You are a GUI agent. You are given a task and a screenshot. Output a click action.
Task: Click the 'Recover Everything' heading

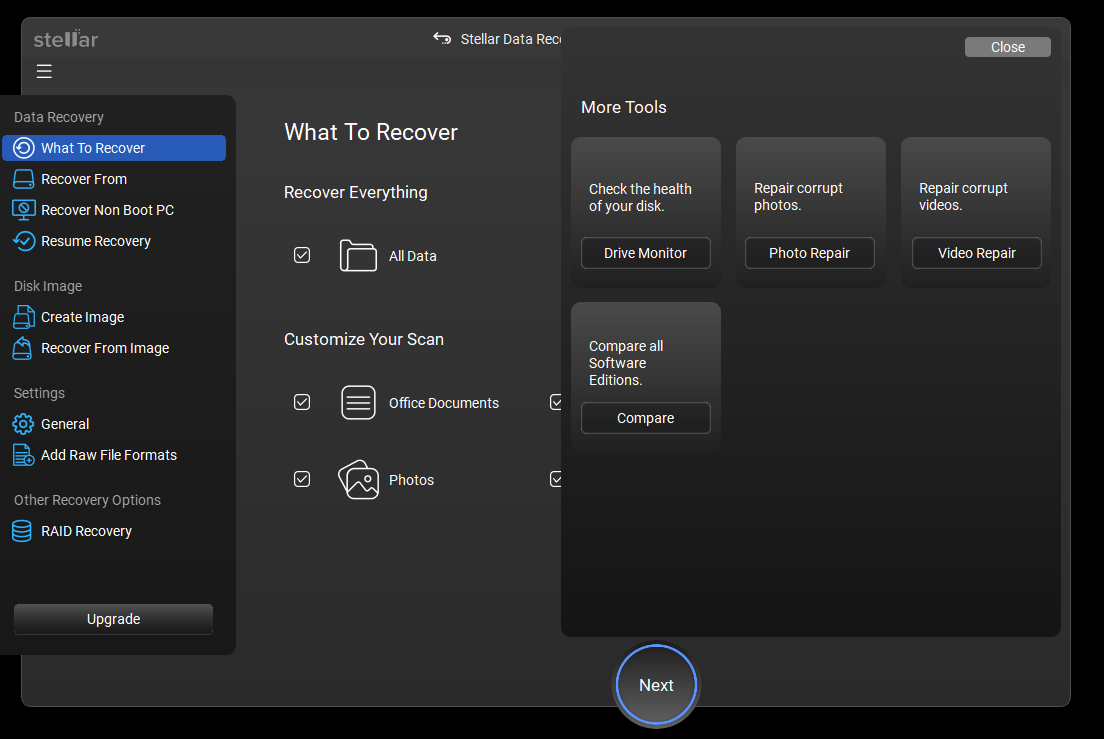click(356, 192)
